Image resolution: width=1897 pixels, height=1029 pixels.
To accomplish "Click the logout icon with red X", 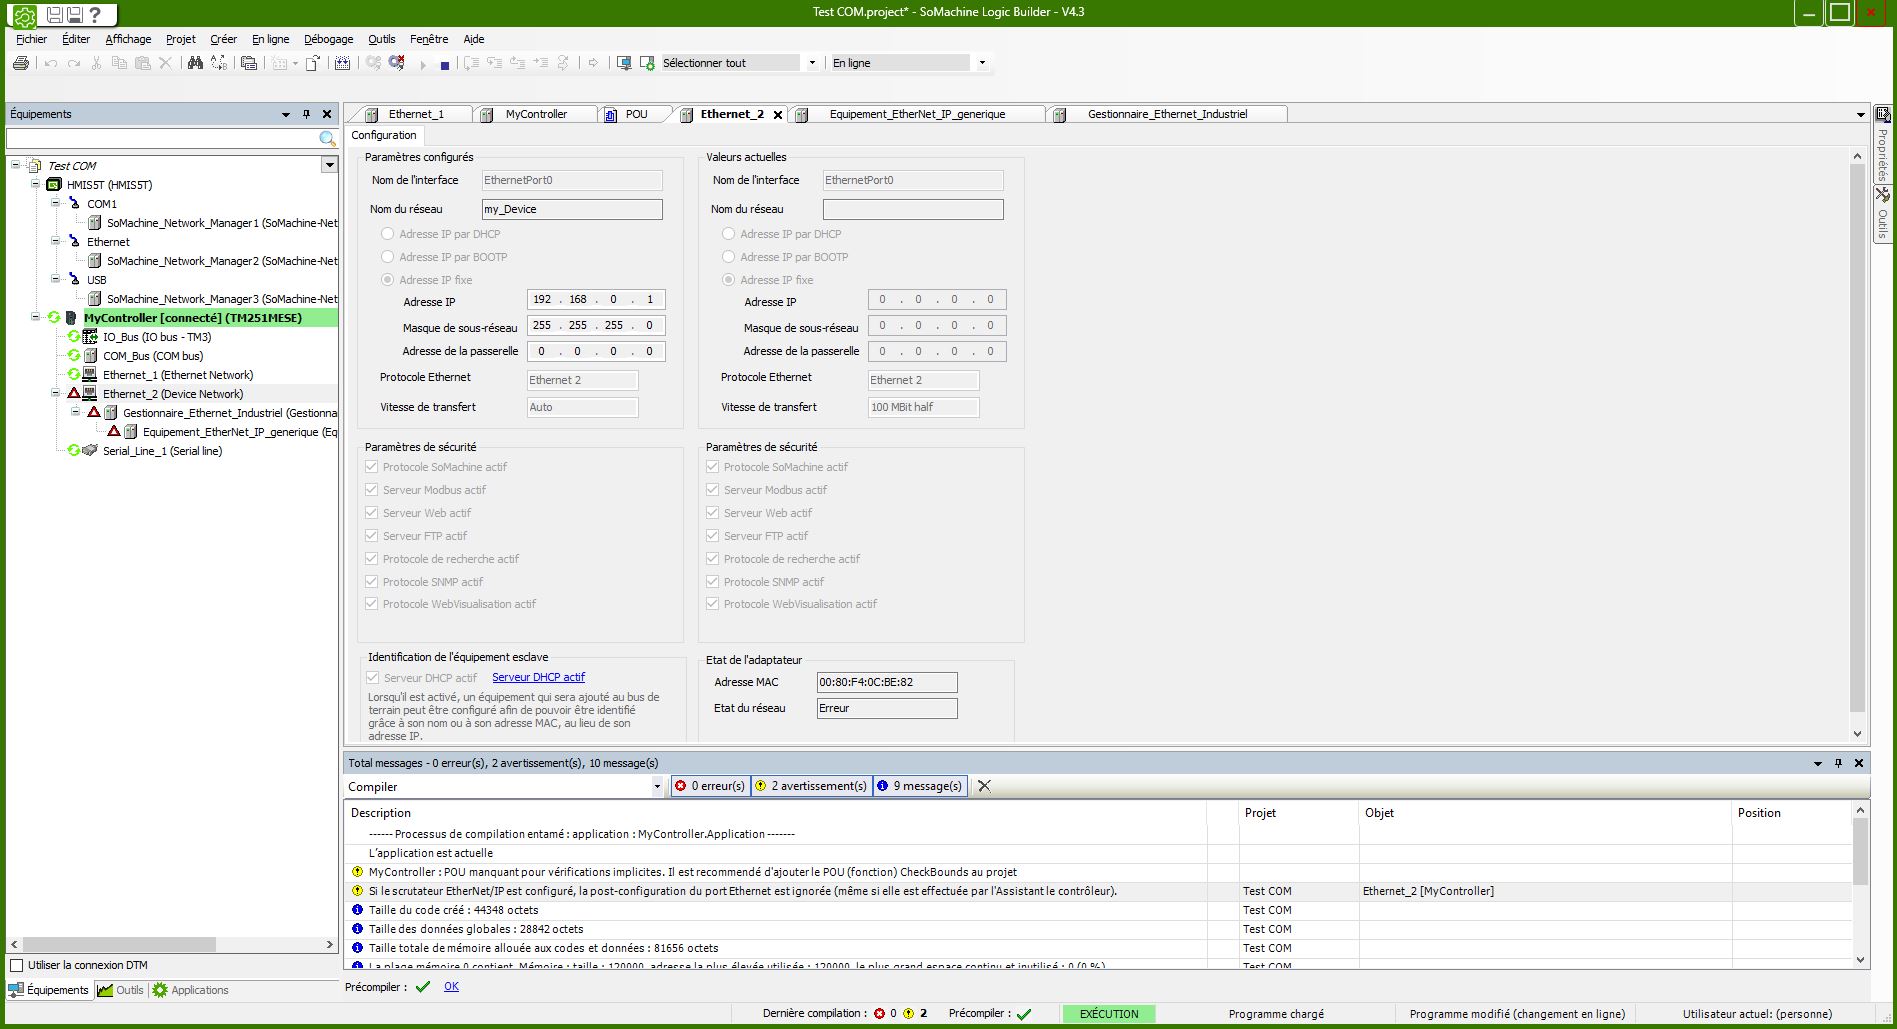I will pyautogui.click(x=397, y=63).
